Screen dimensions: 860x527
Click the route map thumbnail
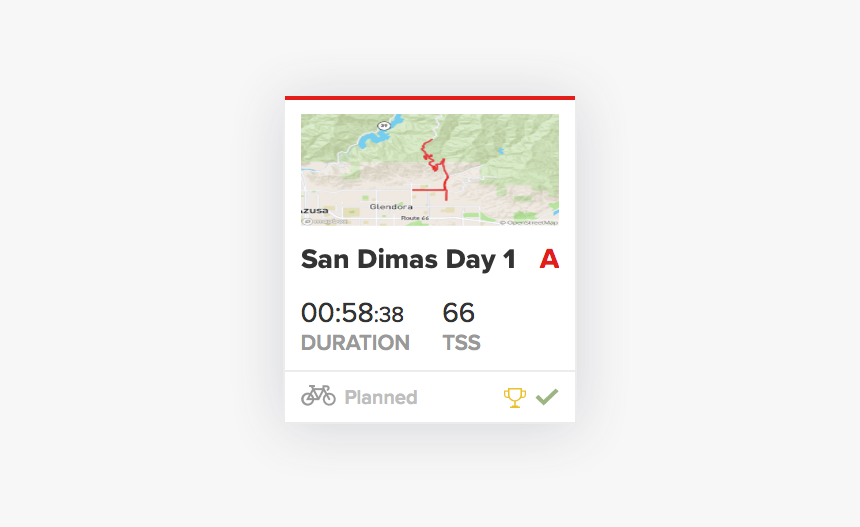[x=430, y=169]
